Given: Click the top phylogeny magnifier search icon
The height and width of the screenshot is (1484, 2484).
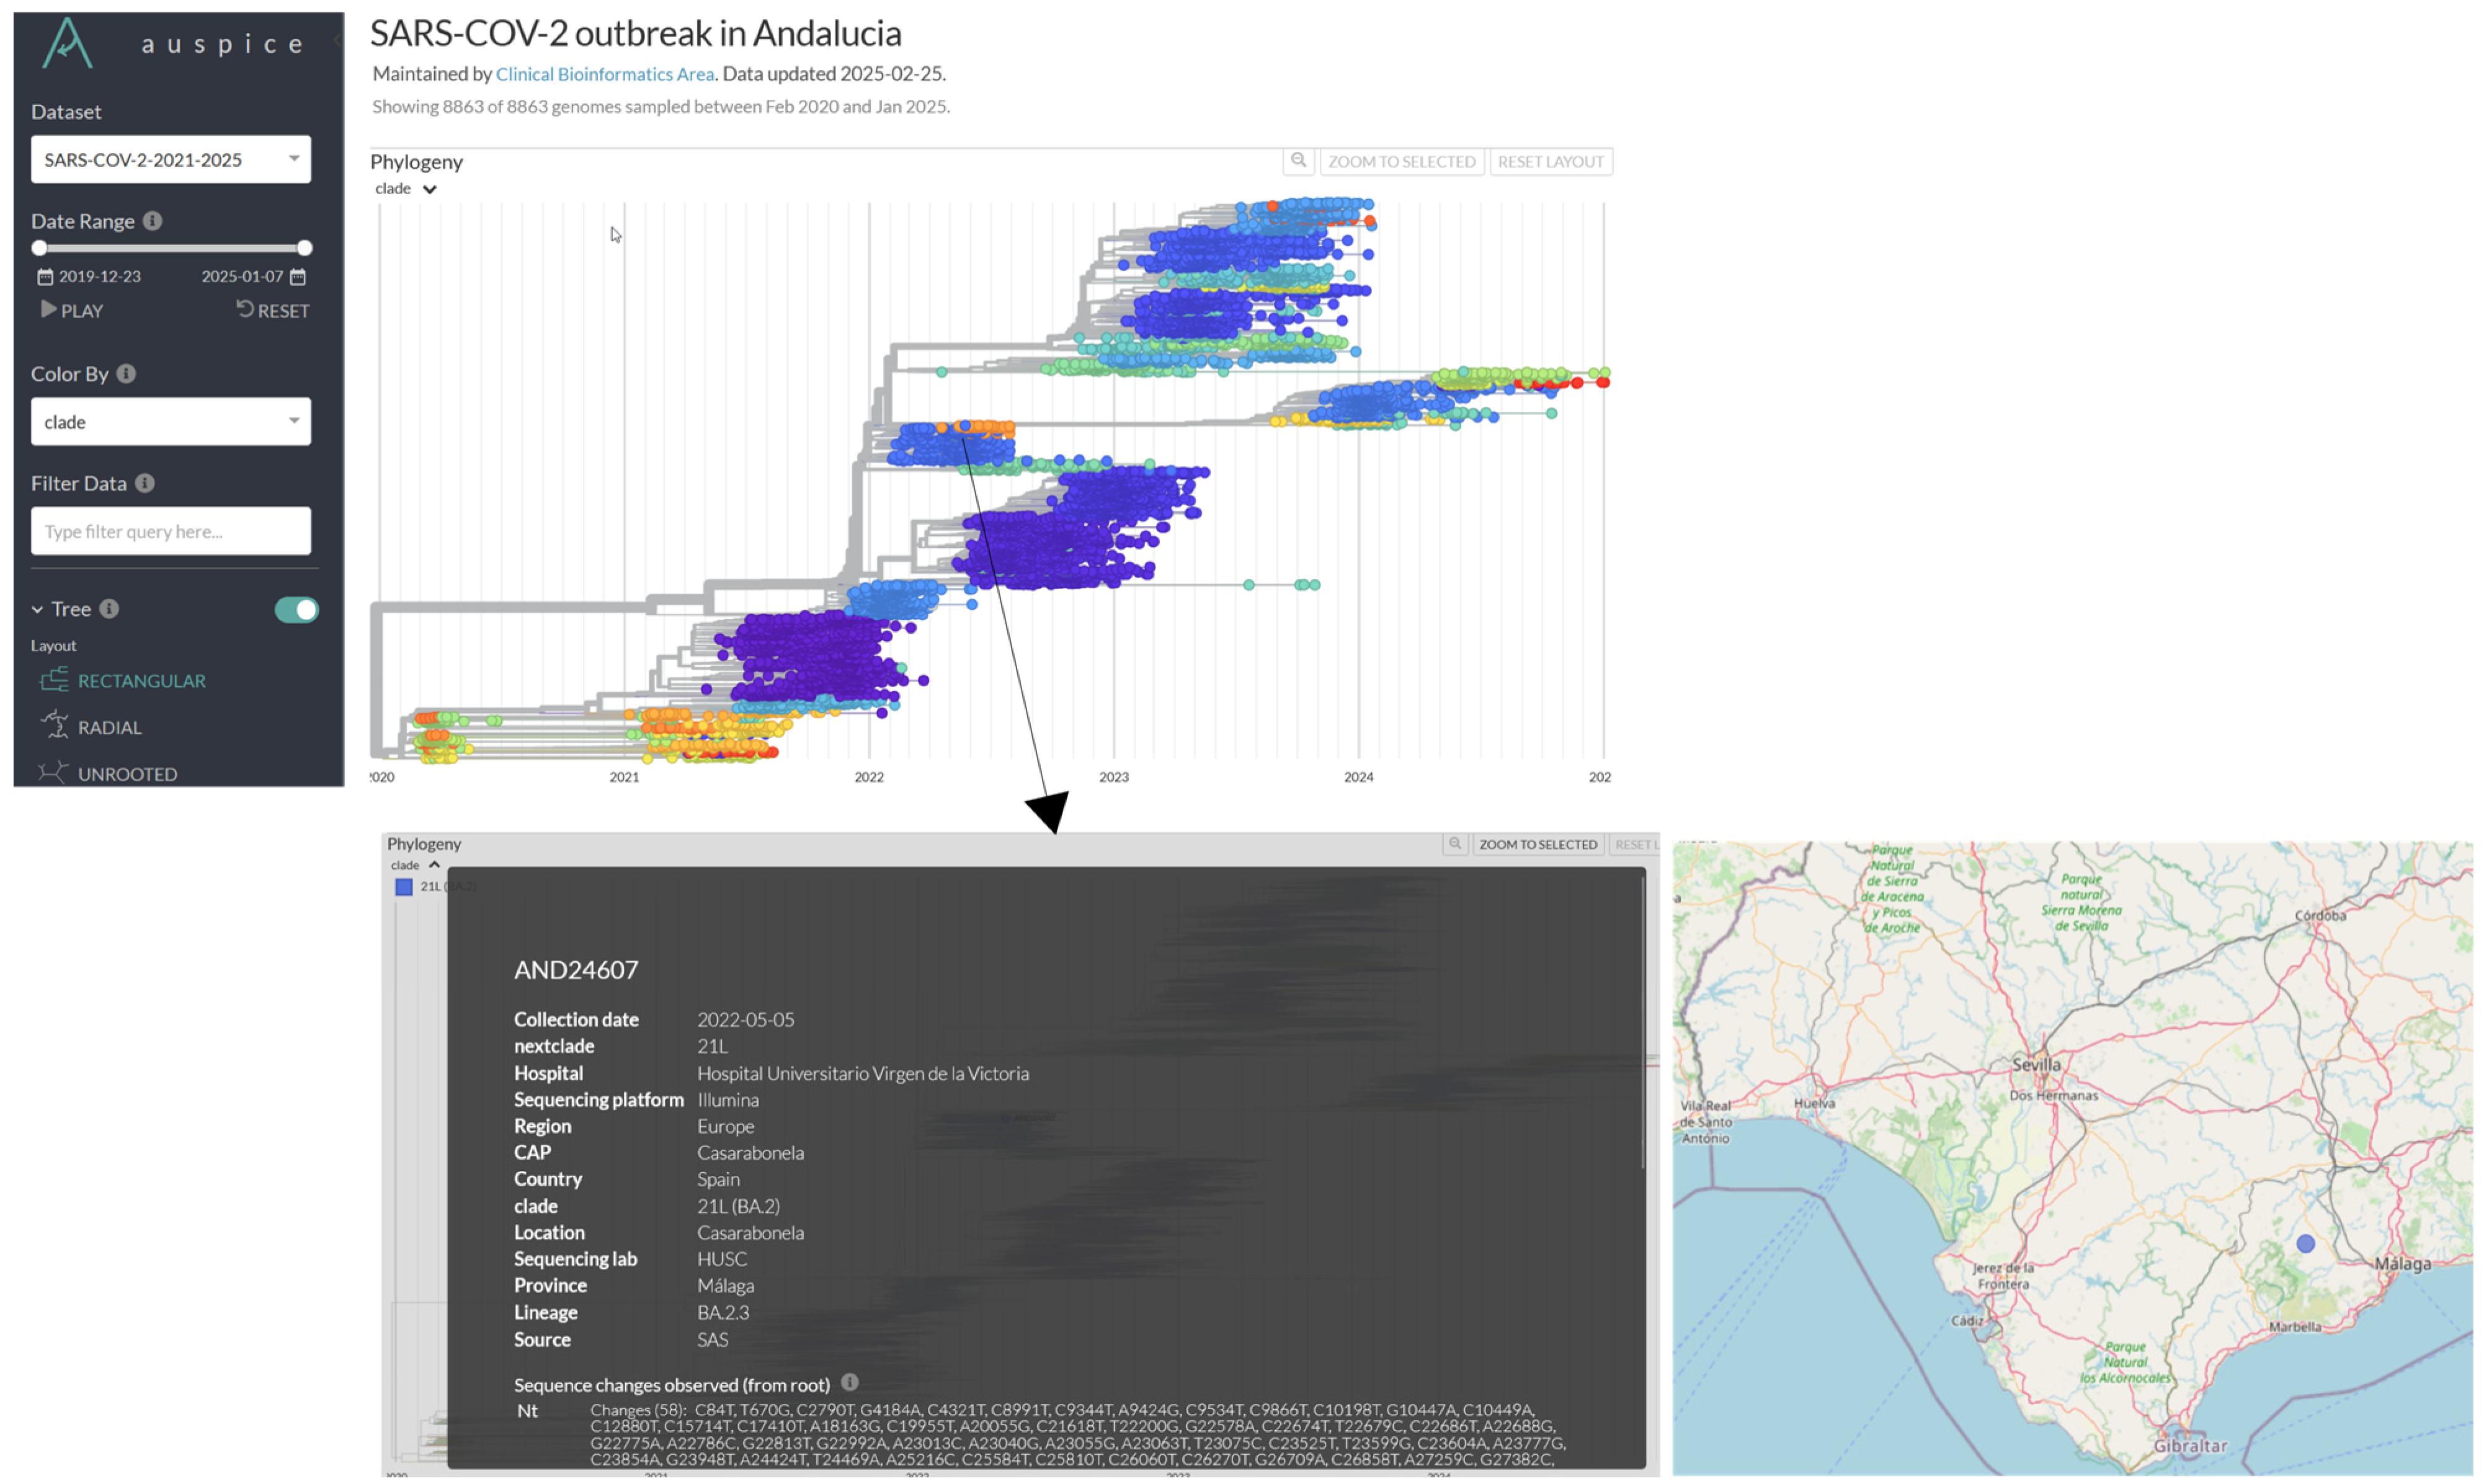Looking at the screenshot, I should [1298, 161].
